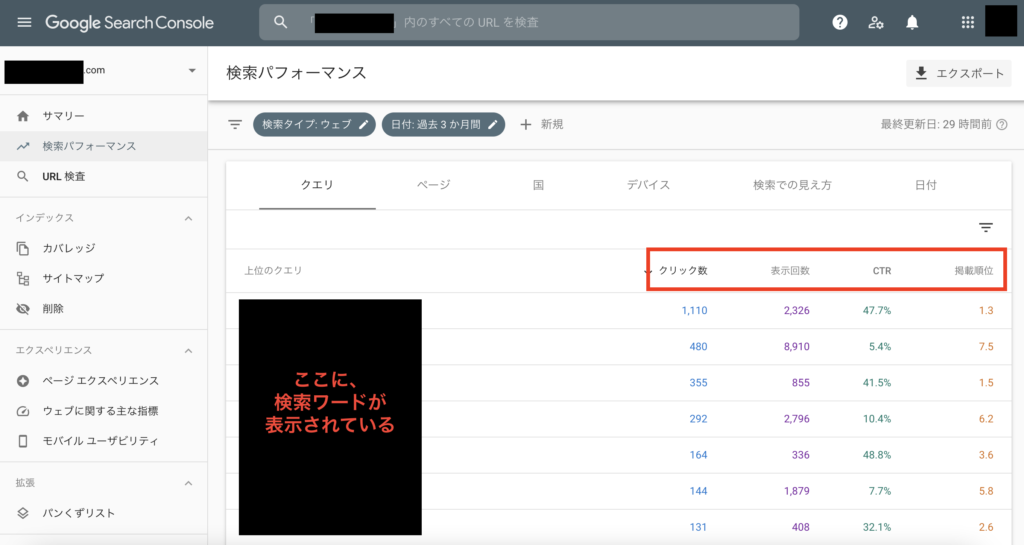Switch to the 国 tab
This screenshot has width=1024, height=545.
tap(538, 185)
